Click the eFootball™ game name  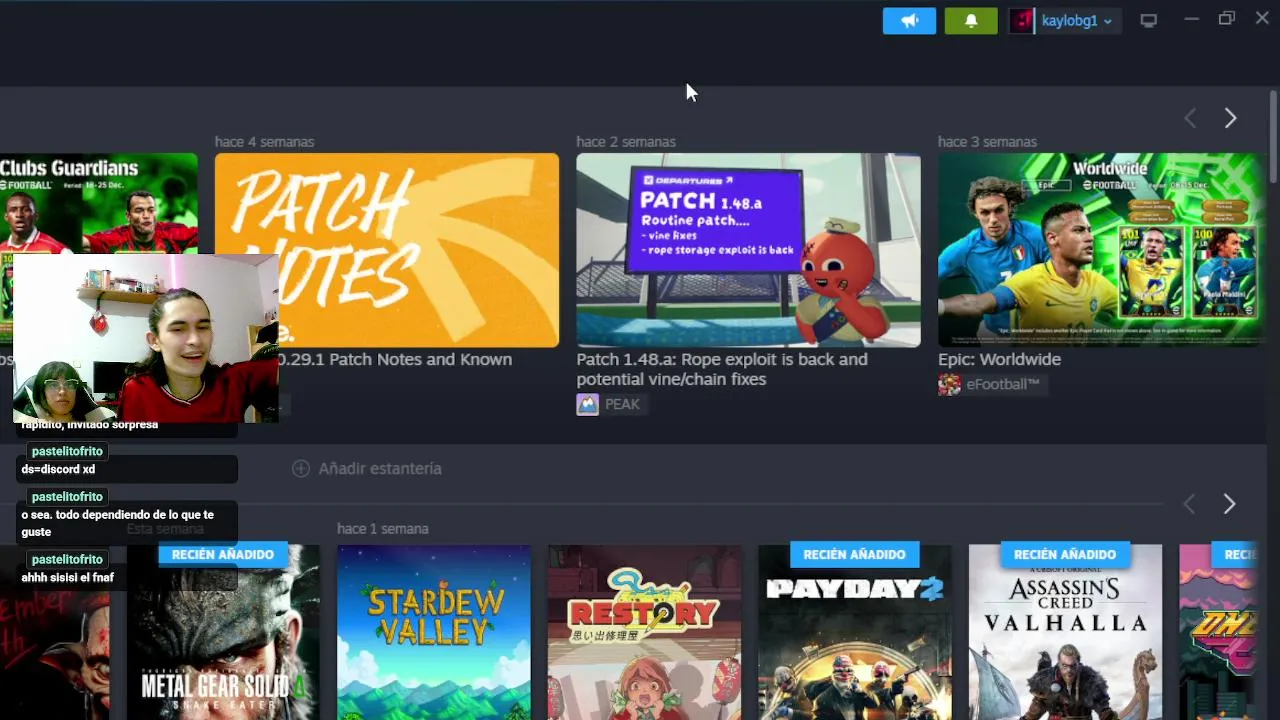[x=1003, y=384]
